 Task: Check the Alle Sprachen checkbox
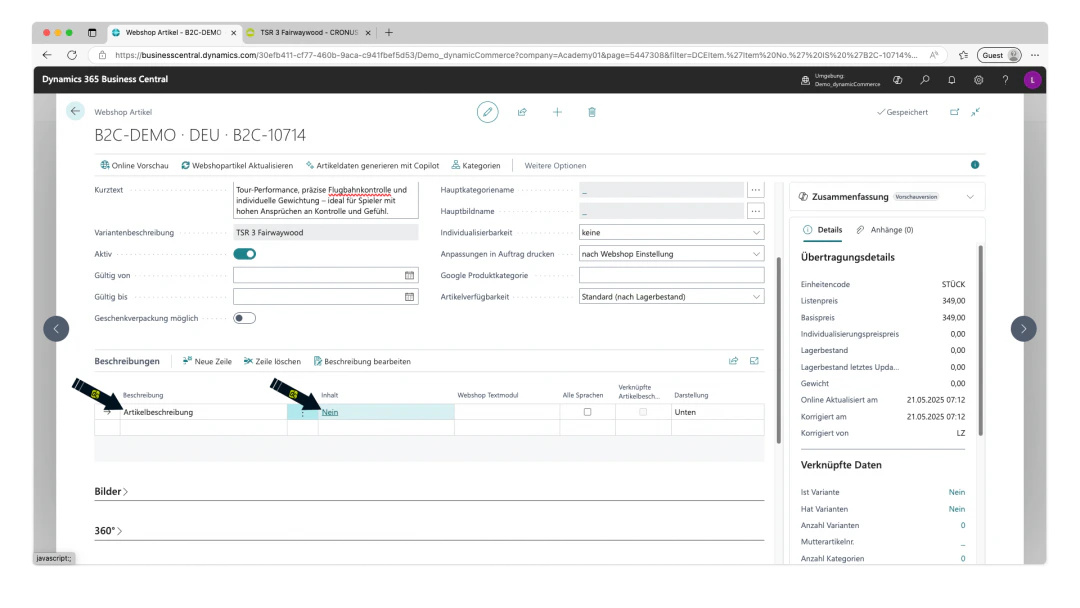[588, 412]
